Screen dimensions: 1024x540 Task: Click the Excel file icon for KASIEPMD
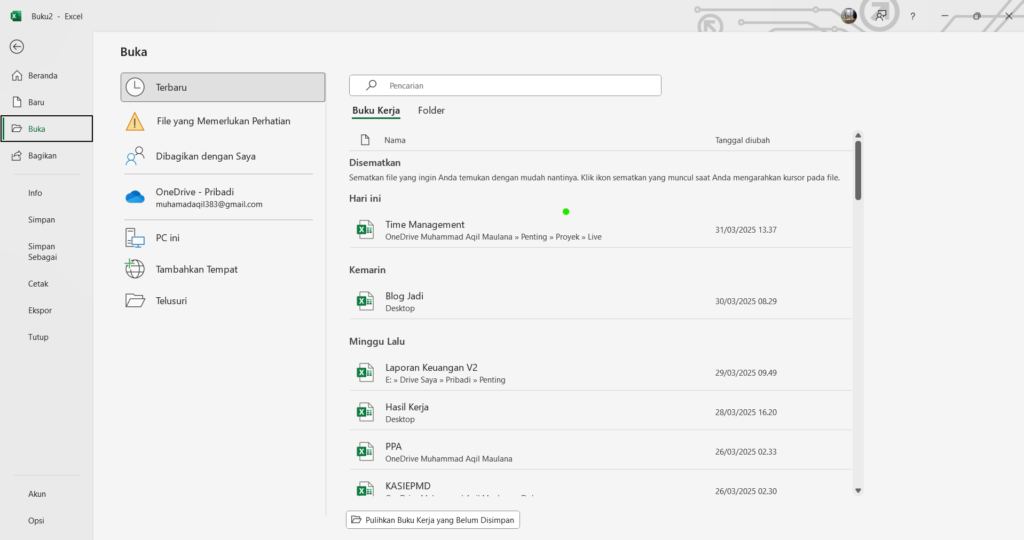tap(365, 489)
